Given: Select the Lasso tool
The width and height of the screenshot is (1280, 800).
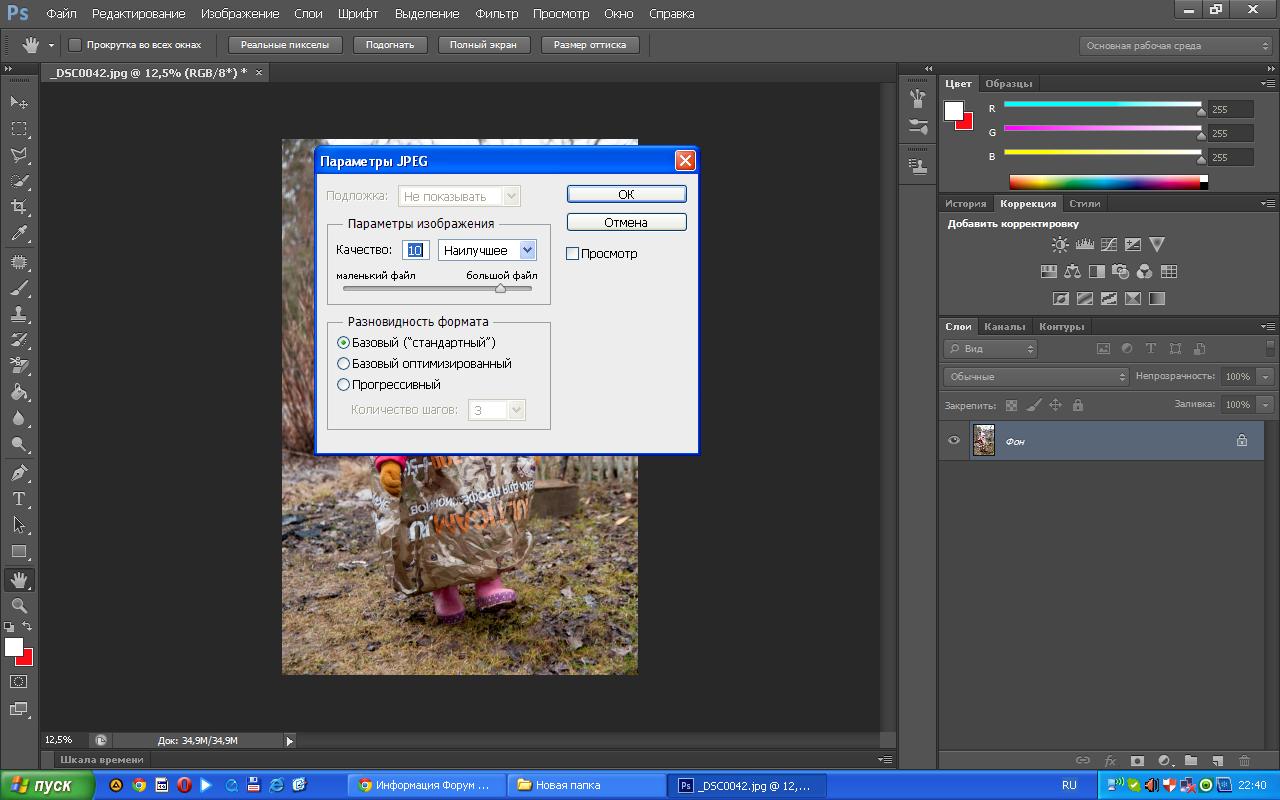Looking at the screenshot, I should 19,155.
